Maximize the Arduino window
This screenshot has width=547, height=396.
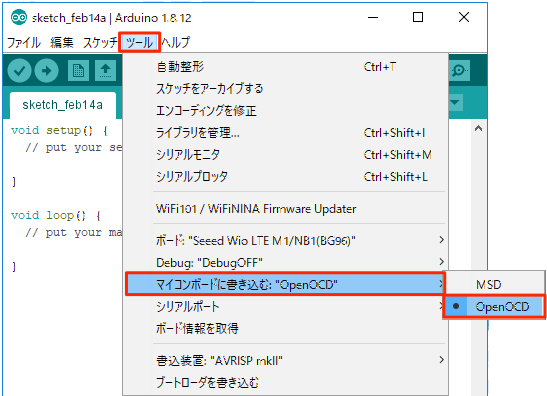418,17
